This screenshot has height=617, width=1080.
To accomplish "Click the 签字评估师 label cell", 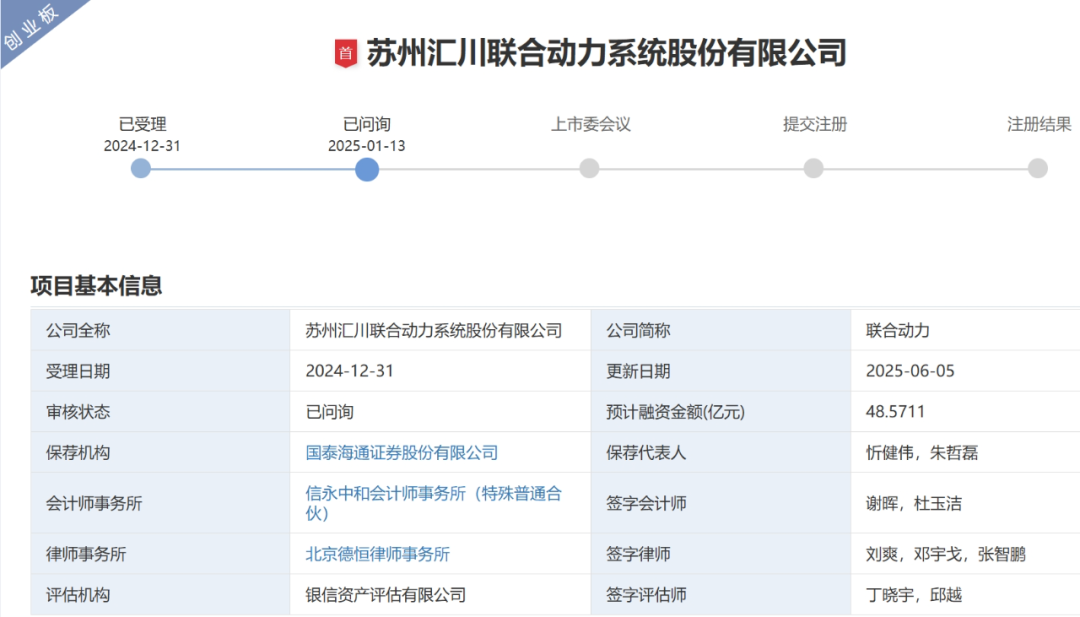I will 720,594.
